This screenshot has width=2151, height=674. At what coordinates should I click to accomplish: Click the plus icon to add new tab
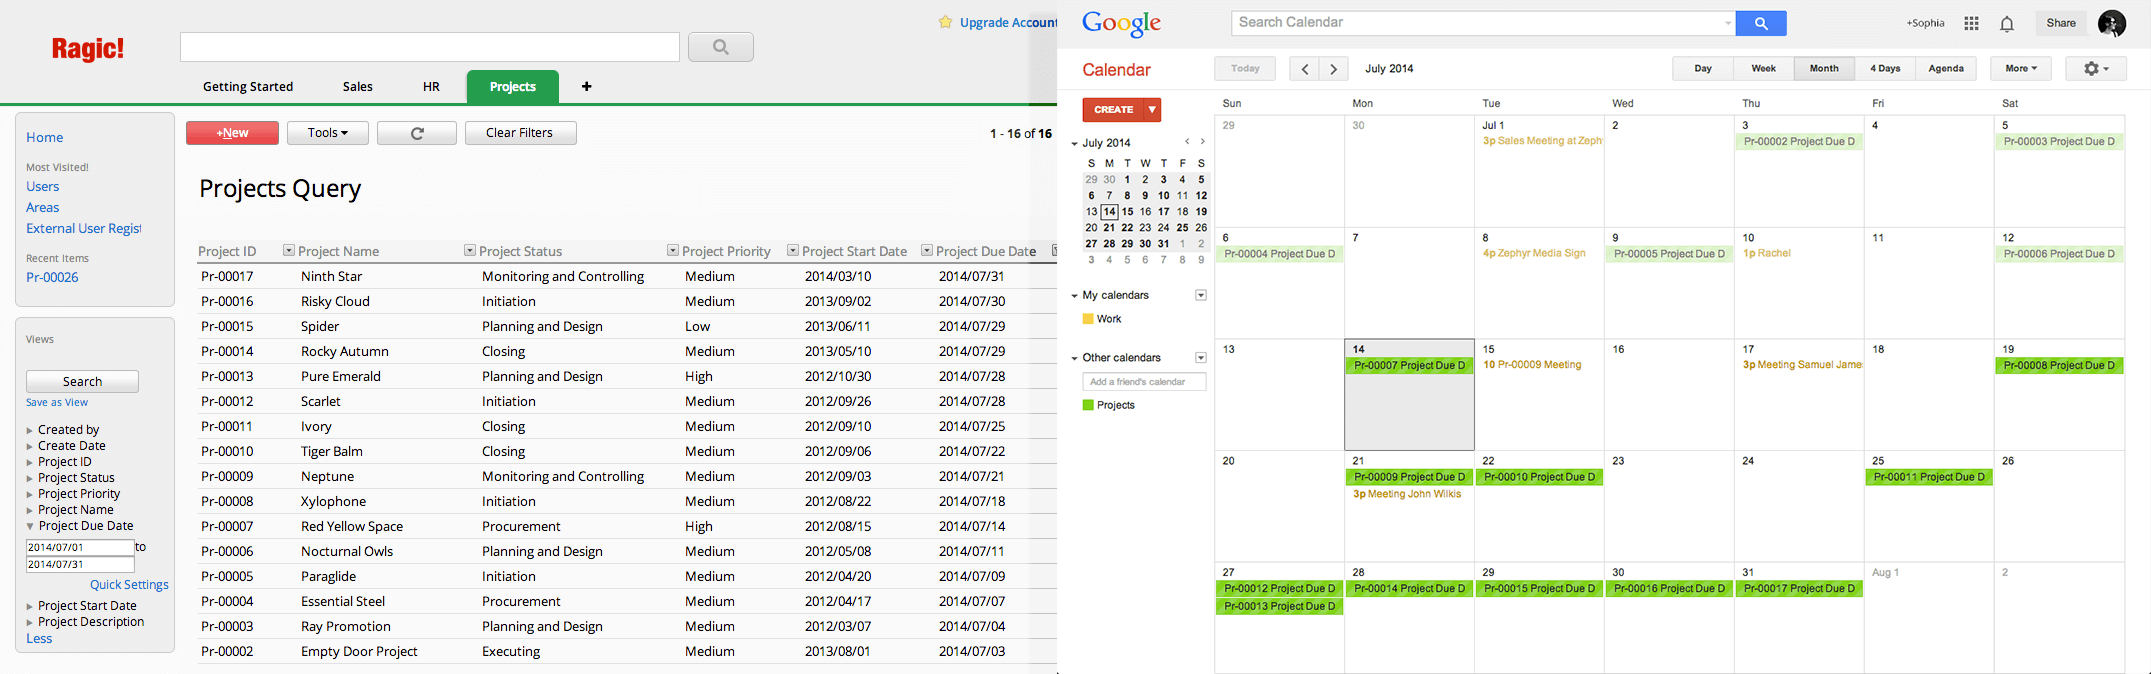[587, 87]
